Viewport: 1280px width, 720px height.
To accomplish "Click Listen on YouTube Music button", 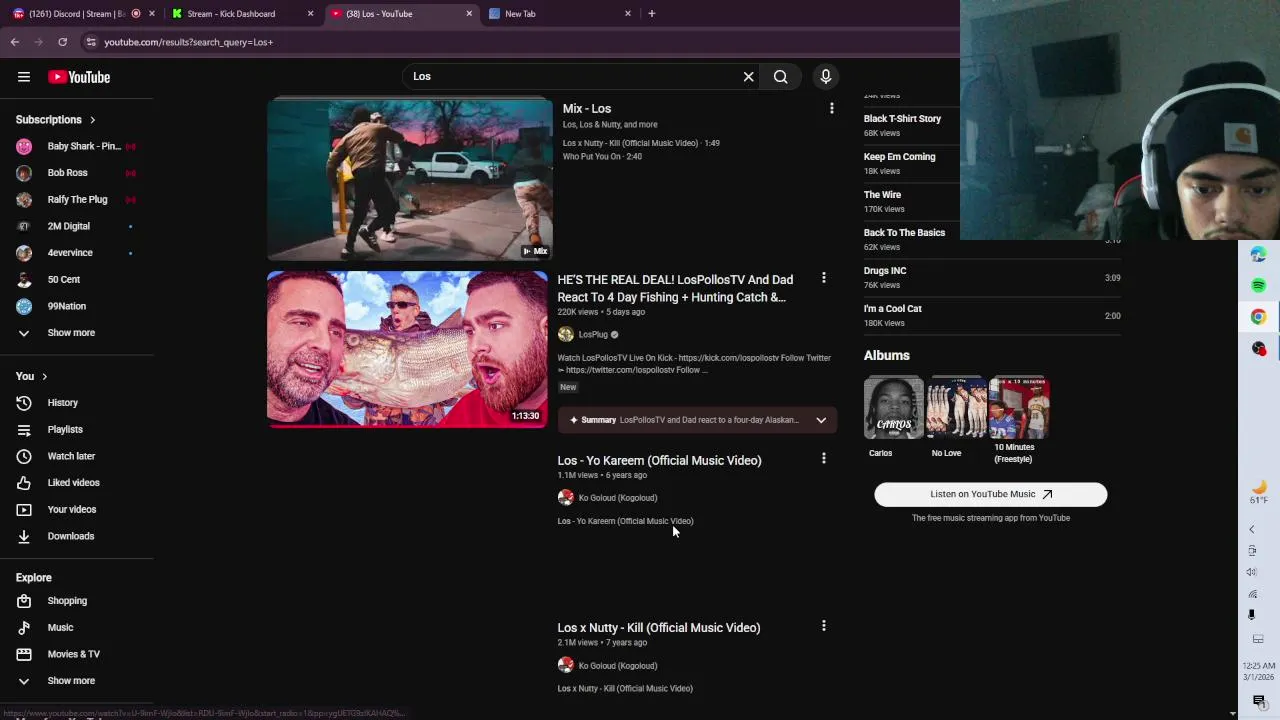I will click(x=991, y=494).
